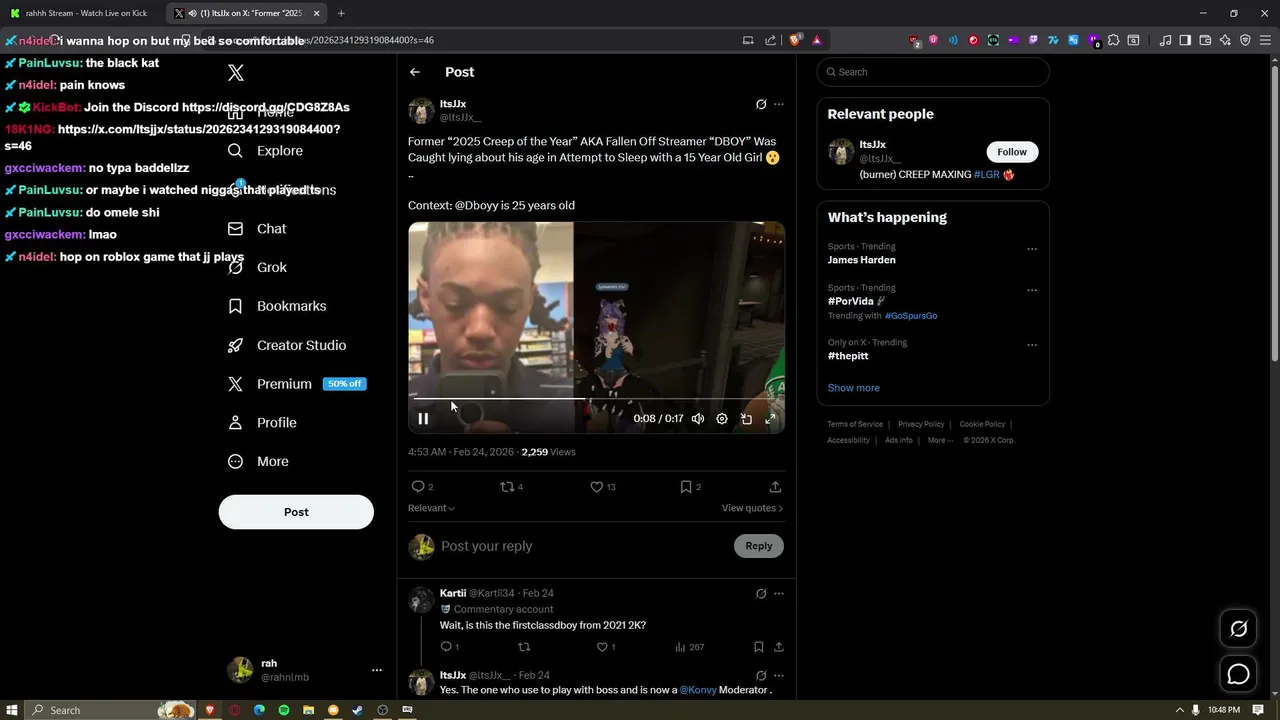The image size is (1280, 720).
Task: Click Show more under What's happening
Action: [854, 388]
